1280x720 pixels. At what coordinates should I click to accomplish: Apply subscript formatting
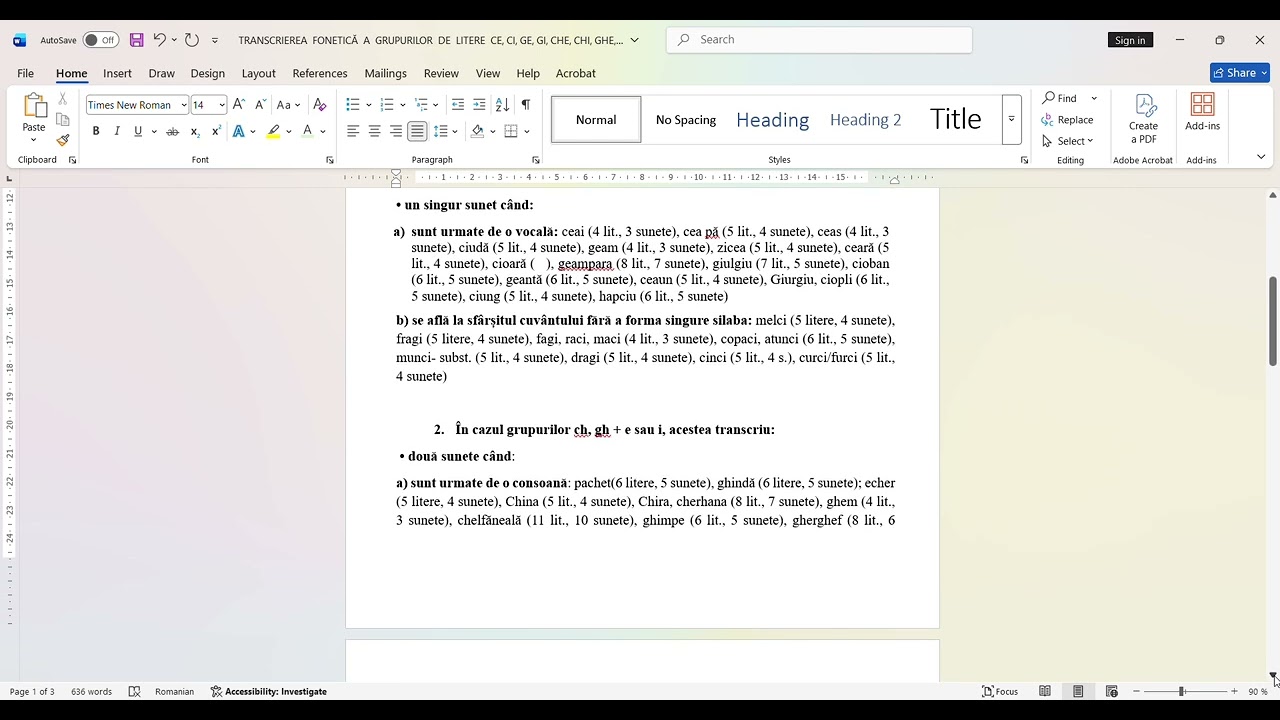(x=194, y=131)
